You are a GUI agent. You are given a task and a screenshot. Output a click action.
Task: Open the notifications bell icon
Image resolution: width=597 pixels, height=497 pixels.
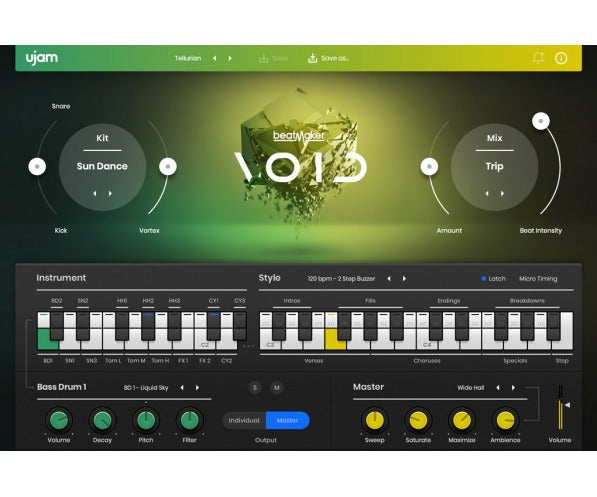coord(538,58)
